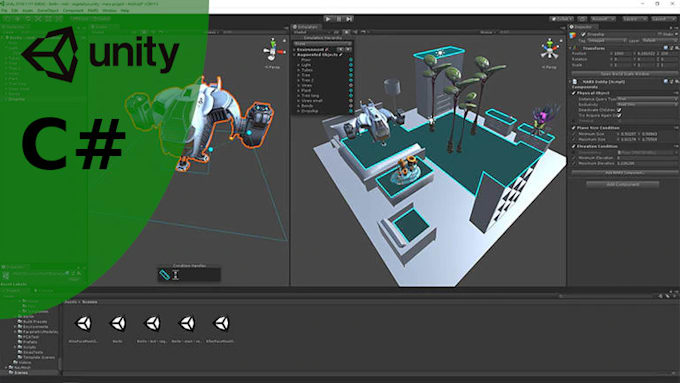Click the Dropship object cube icon in Inspector
This screenshot has width=680, height=383.
(573, 35)
